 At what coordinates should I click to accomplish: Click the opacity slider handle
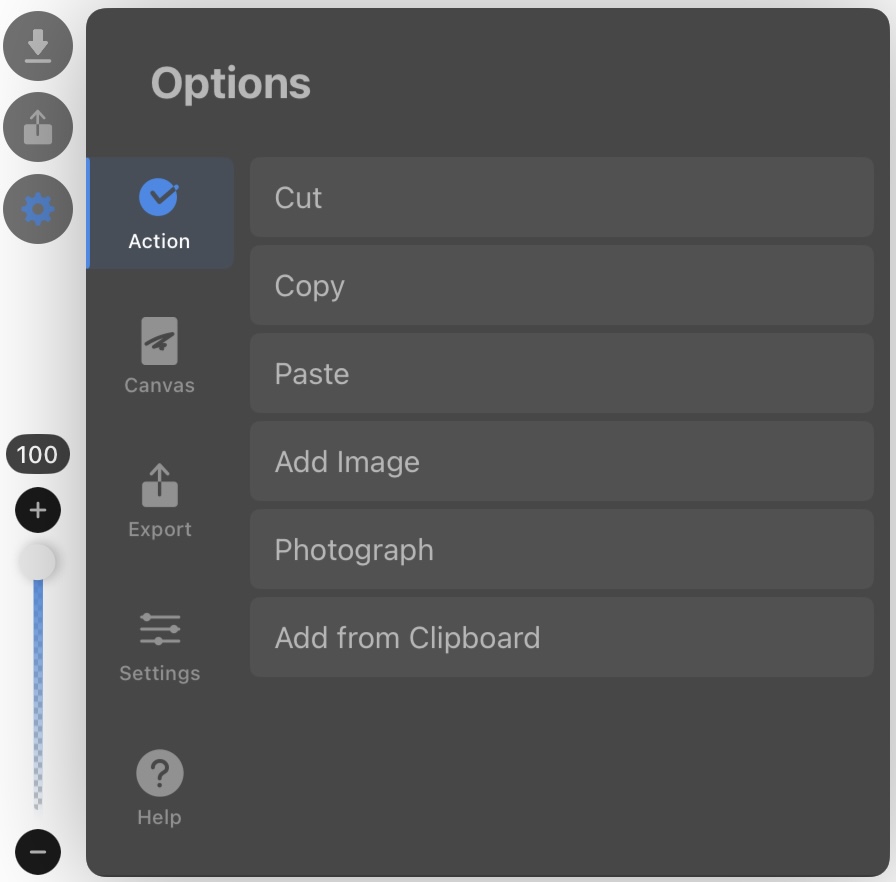click(x=37, y=562)
